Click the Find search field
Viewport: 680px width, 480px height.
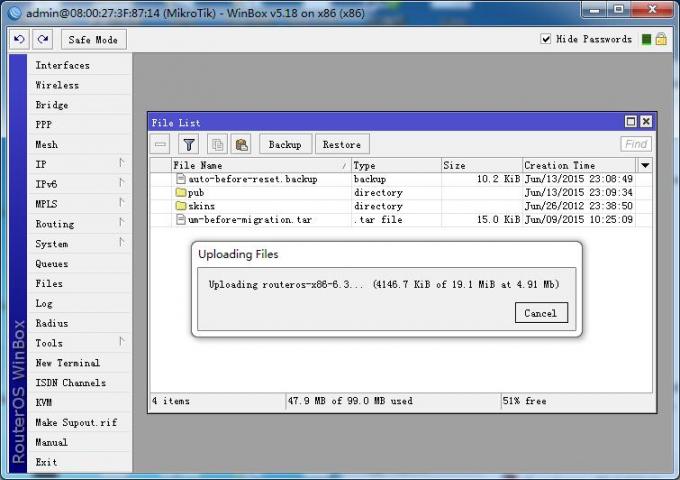click(x=636, y=144)
